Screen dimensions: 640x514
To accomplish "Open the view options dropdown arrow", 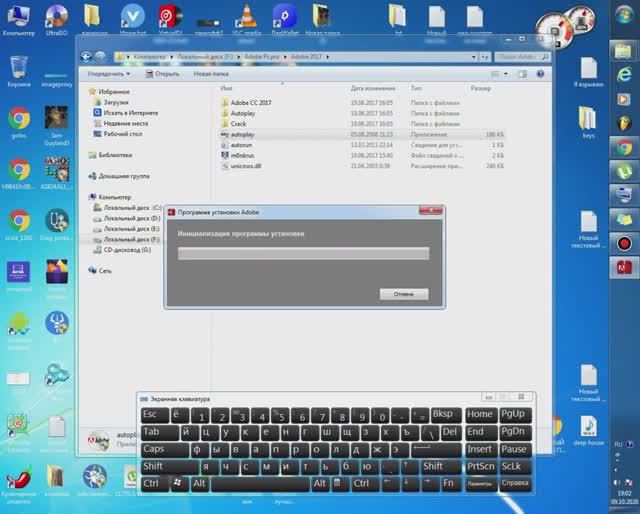I will click(506, 74).
